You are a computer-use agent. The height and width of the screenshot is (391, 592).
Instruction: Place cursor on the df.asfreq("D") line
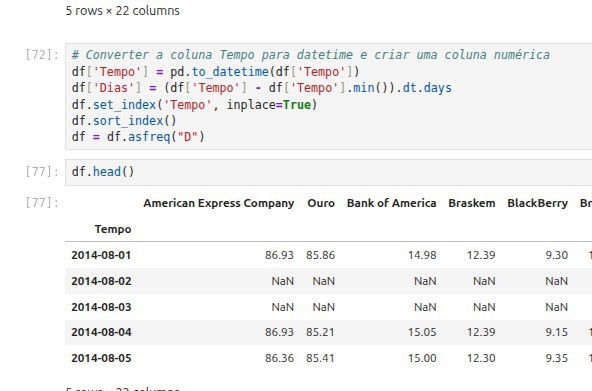pyautogui.click(x=138, y=136)
